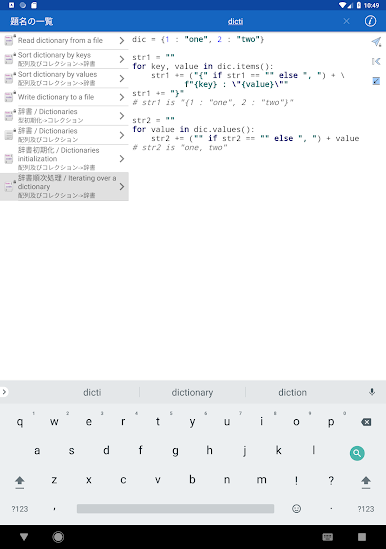The image size is (386, 549).
Task: Tap the blue edit note icon
Action: [x=376, y=81]
